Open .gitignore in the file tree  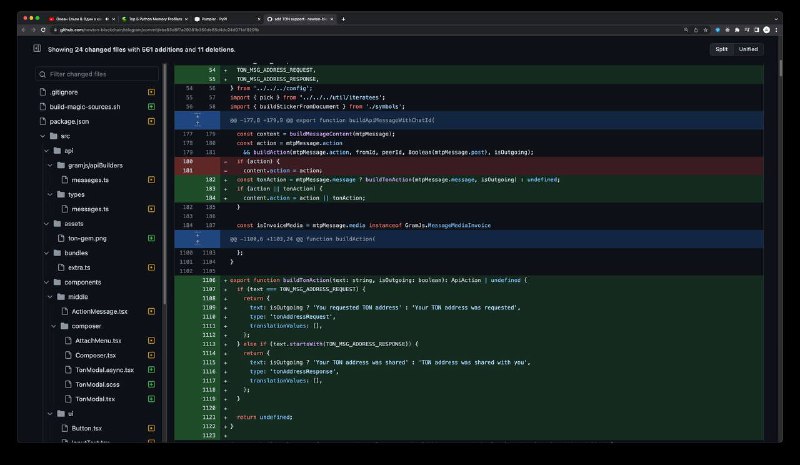[64, 92]
